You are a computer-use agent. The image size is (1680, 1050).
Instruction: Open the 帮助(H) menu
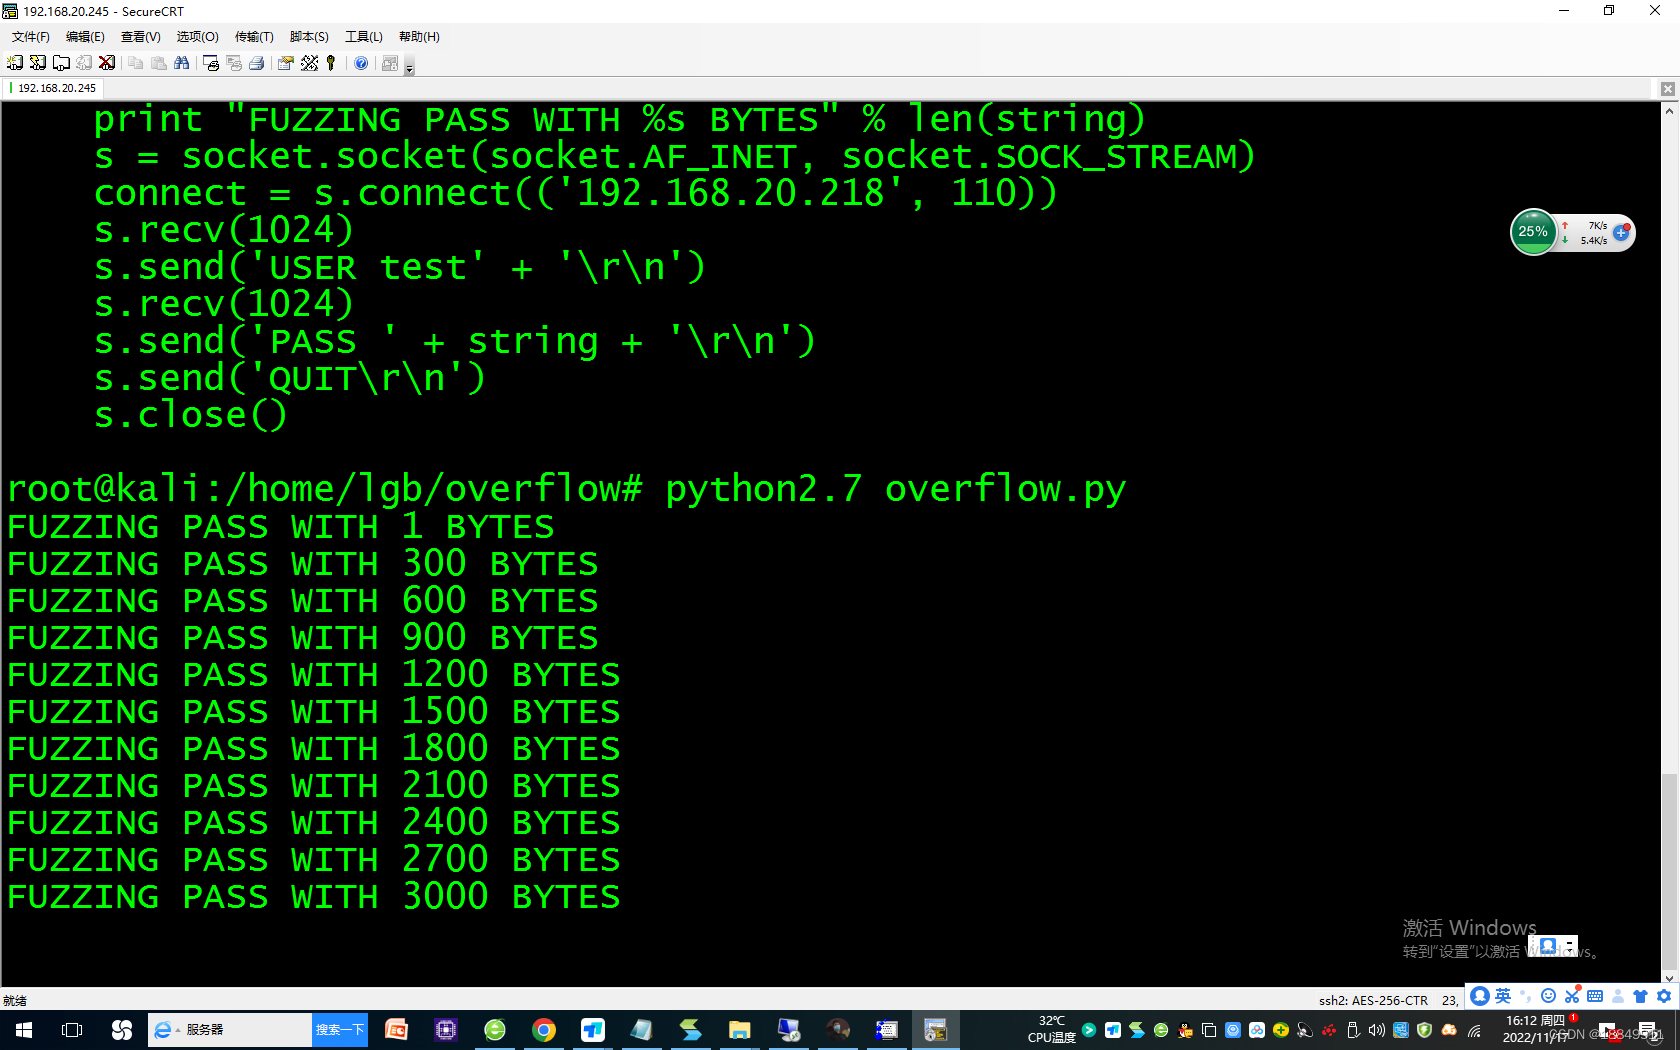coord(419,37)
